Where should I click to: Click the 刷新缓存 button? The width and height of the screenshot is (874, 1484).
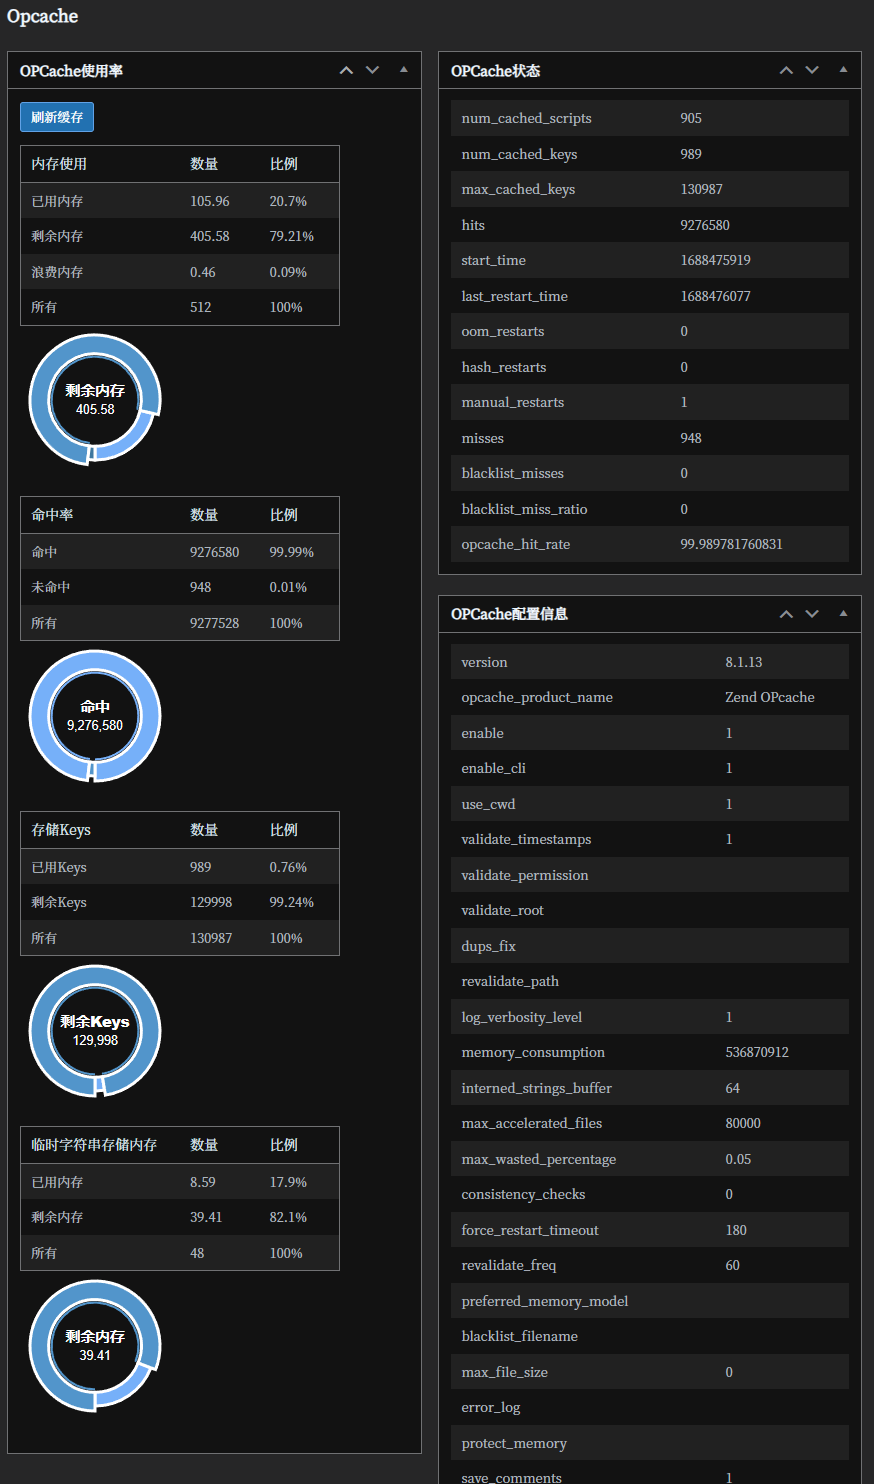56,117
